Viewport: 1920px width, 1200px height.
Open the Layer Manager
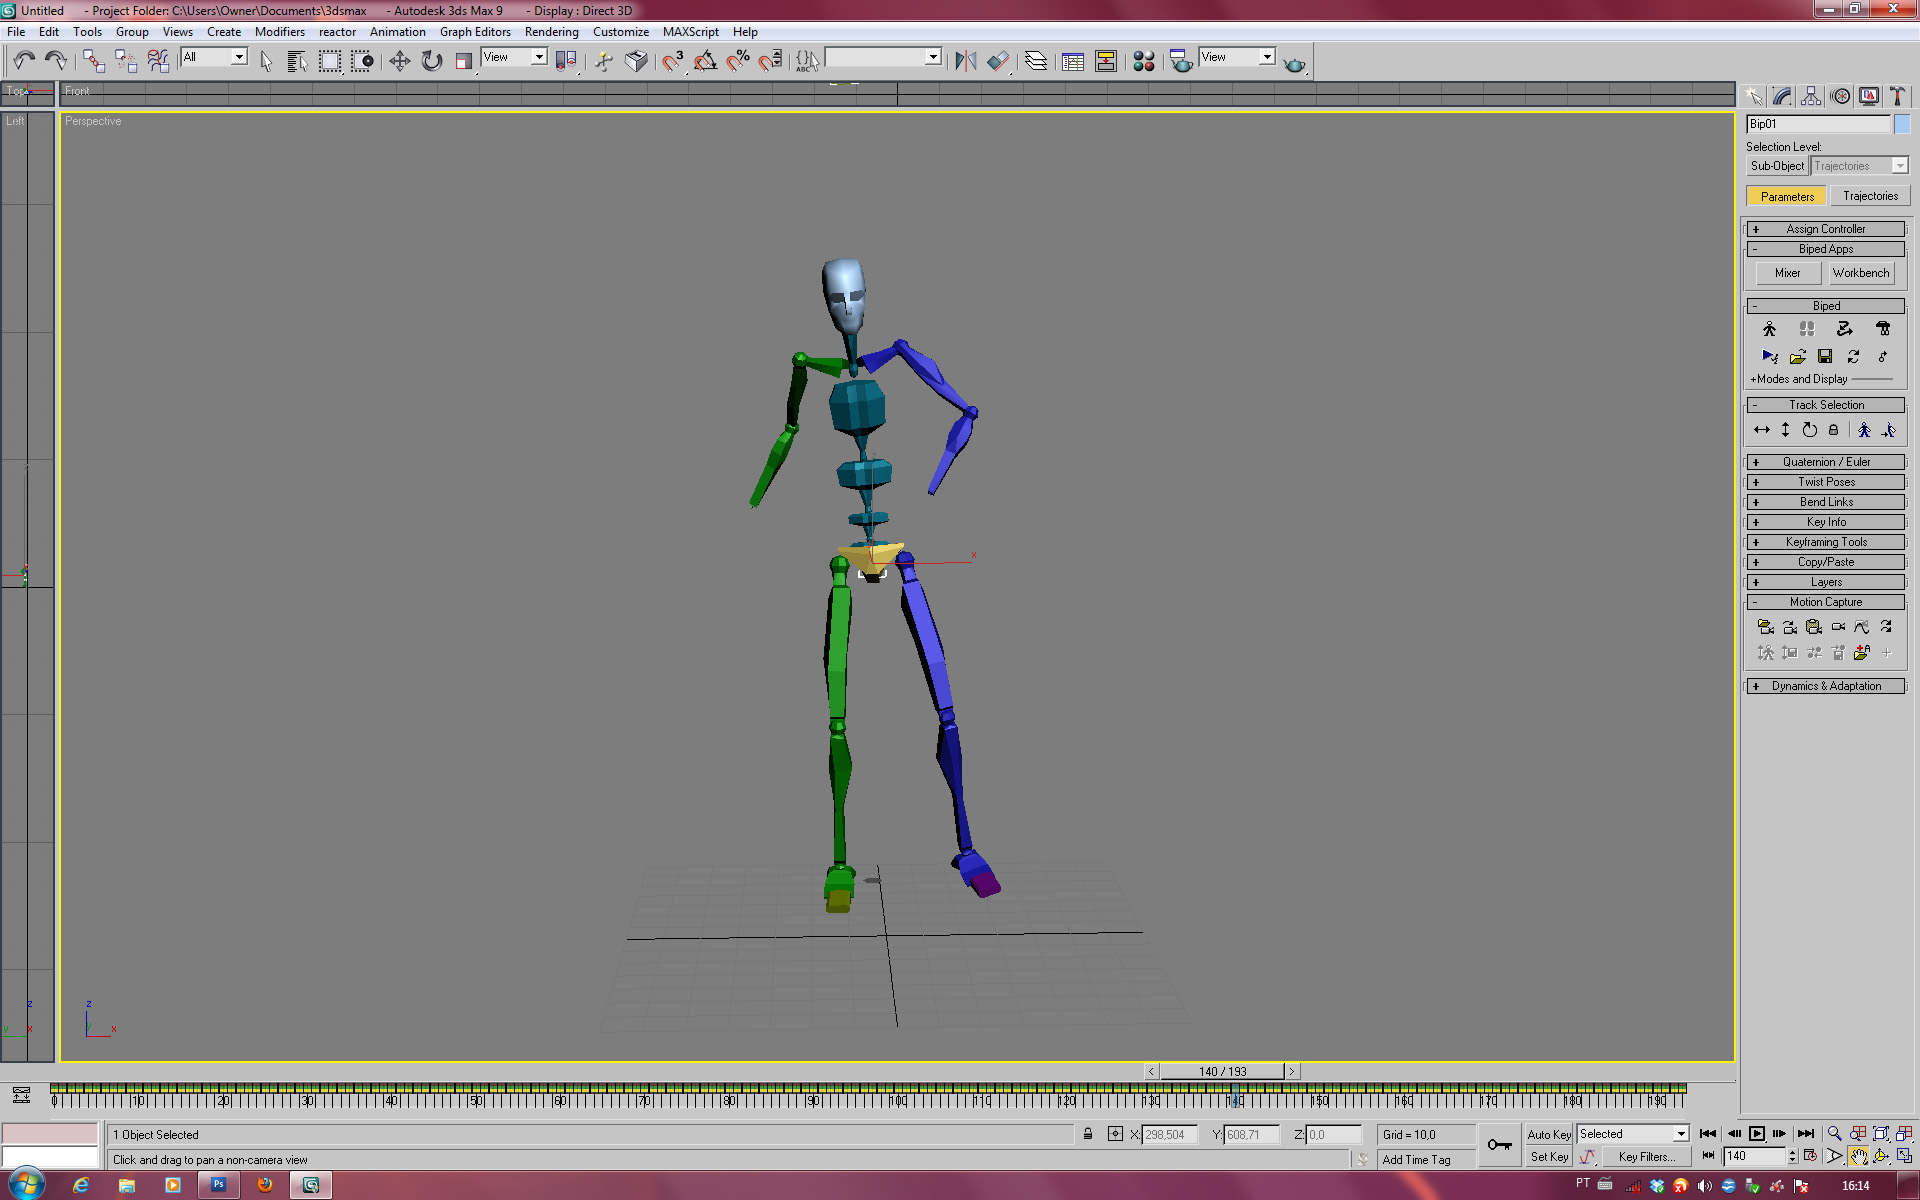(x=1036, y=61)
